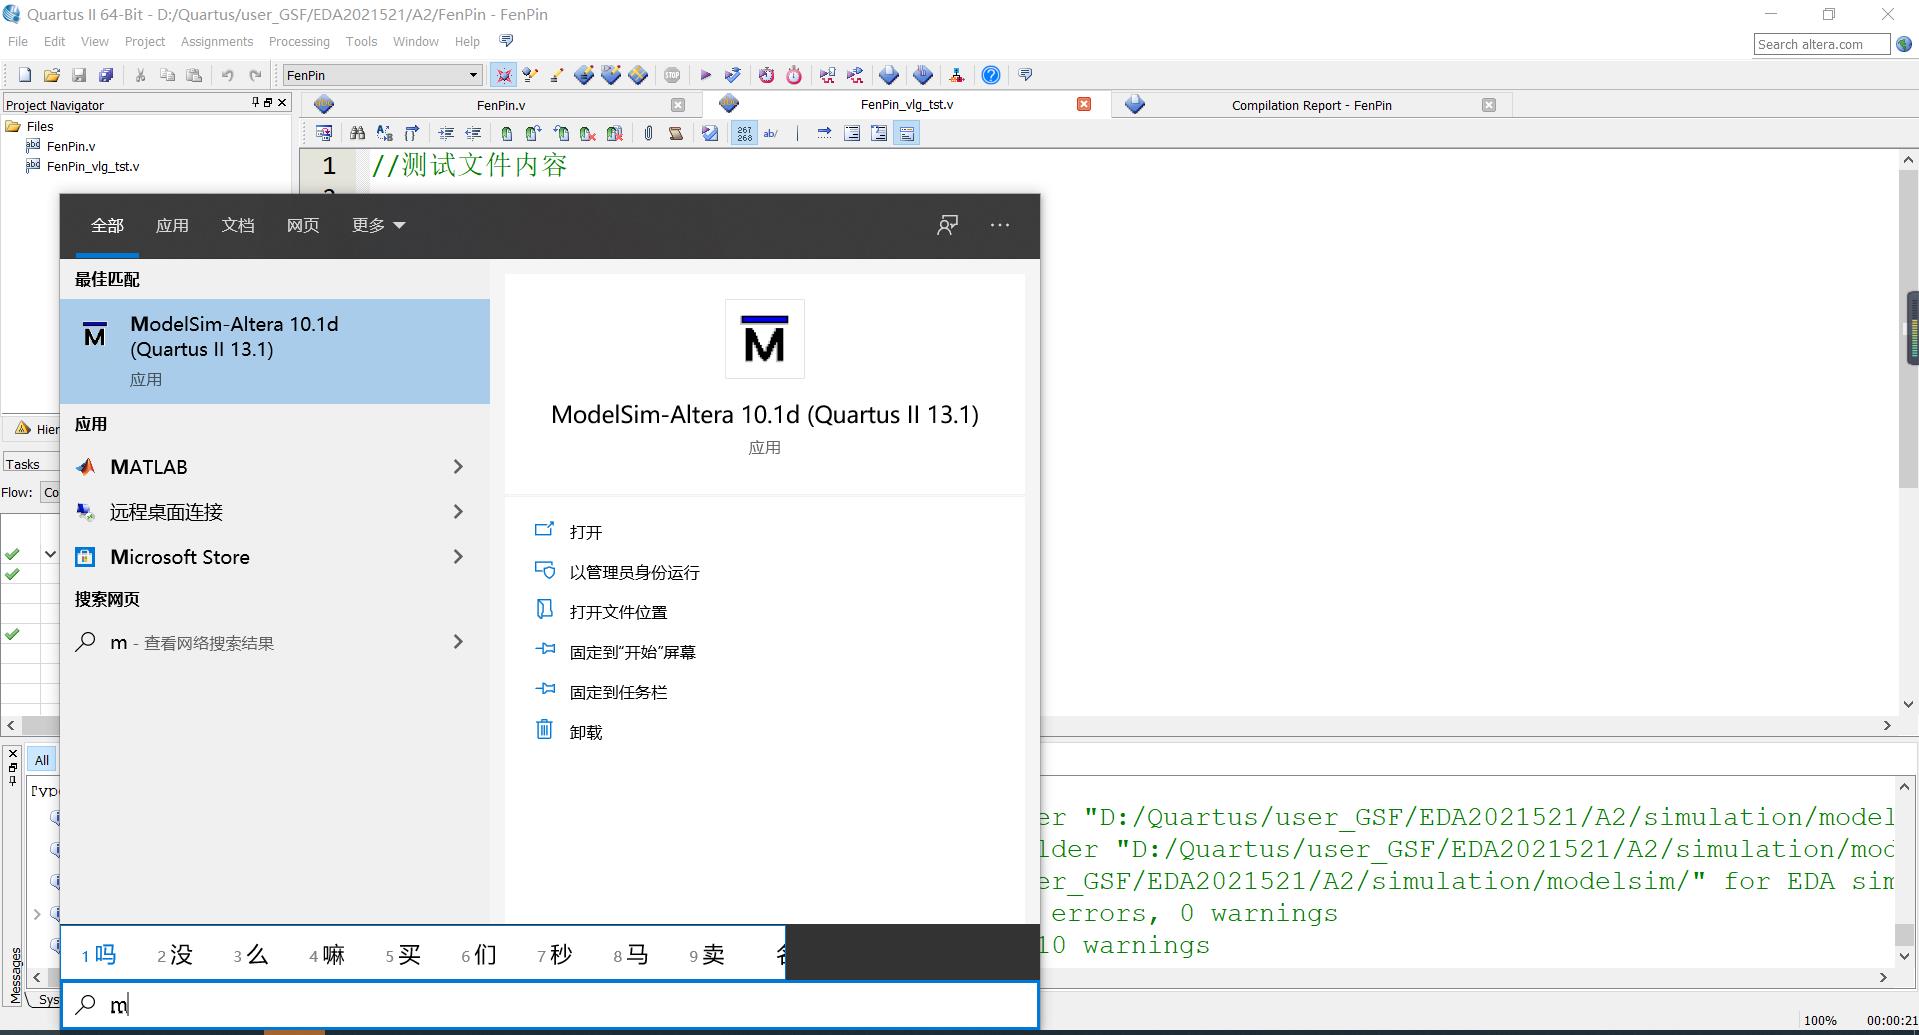Image resolution: width=1919 pixels, height=1035 pixels.
Task: Close the FenPin_vlg_tst.v tab
Action: click(1084, 104)
